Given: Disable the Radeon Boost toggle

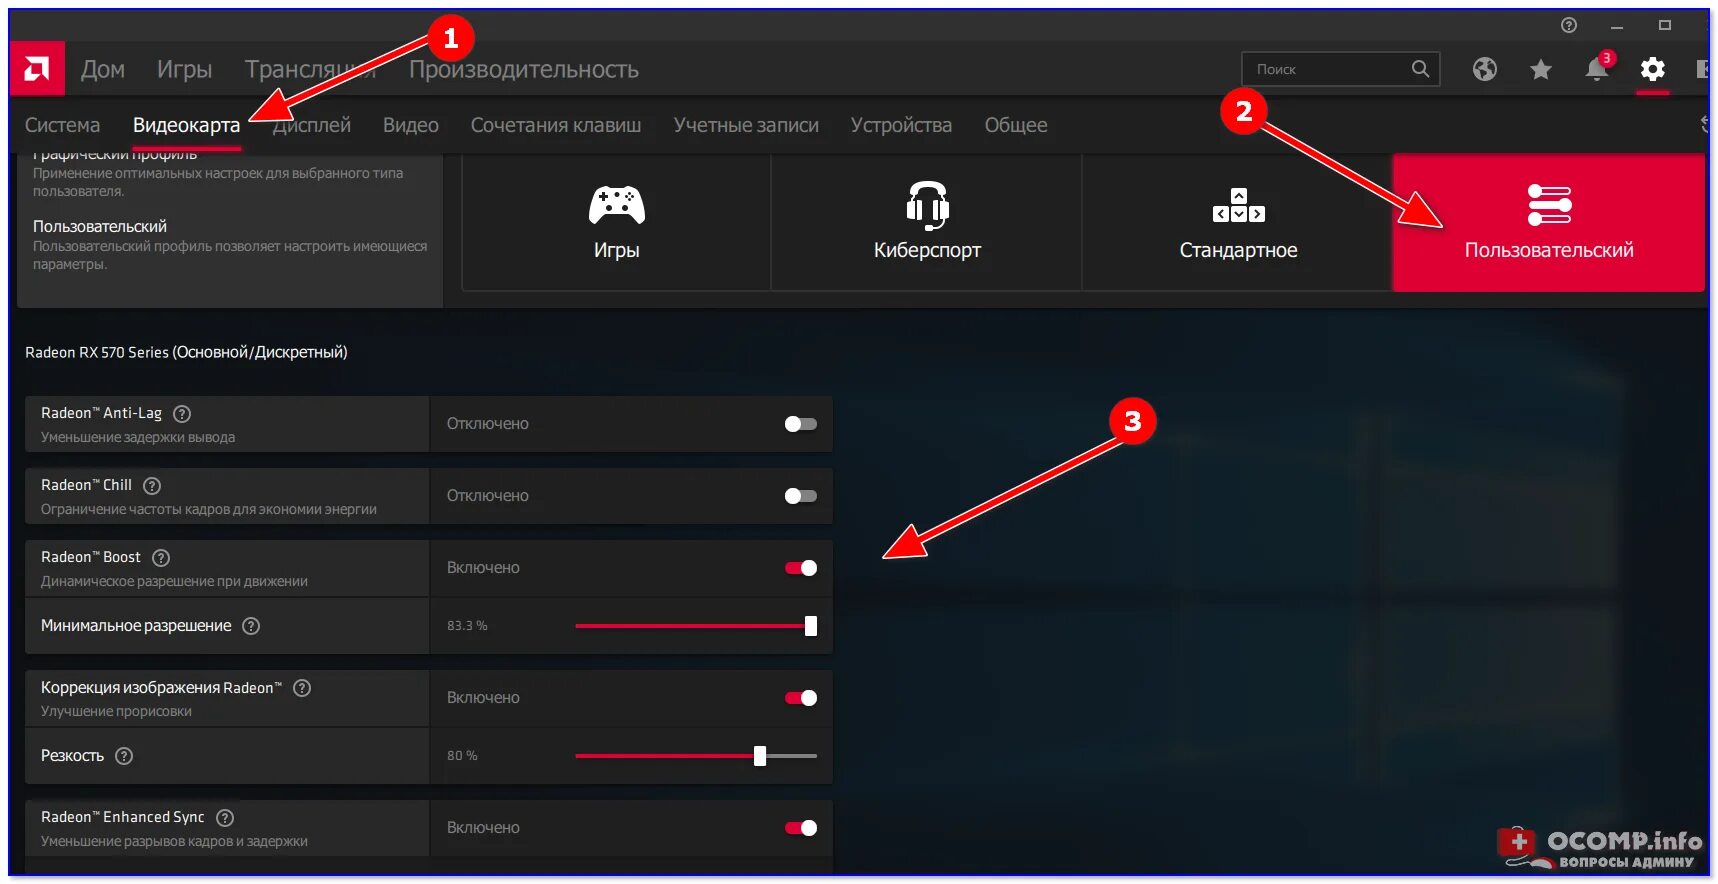Looking at the screenshot, I should (801, 568).
